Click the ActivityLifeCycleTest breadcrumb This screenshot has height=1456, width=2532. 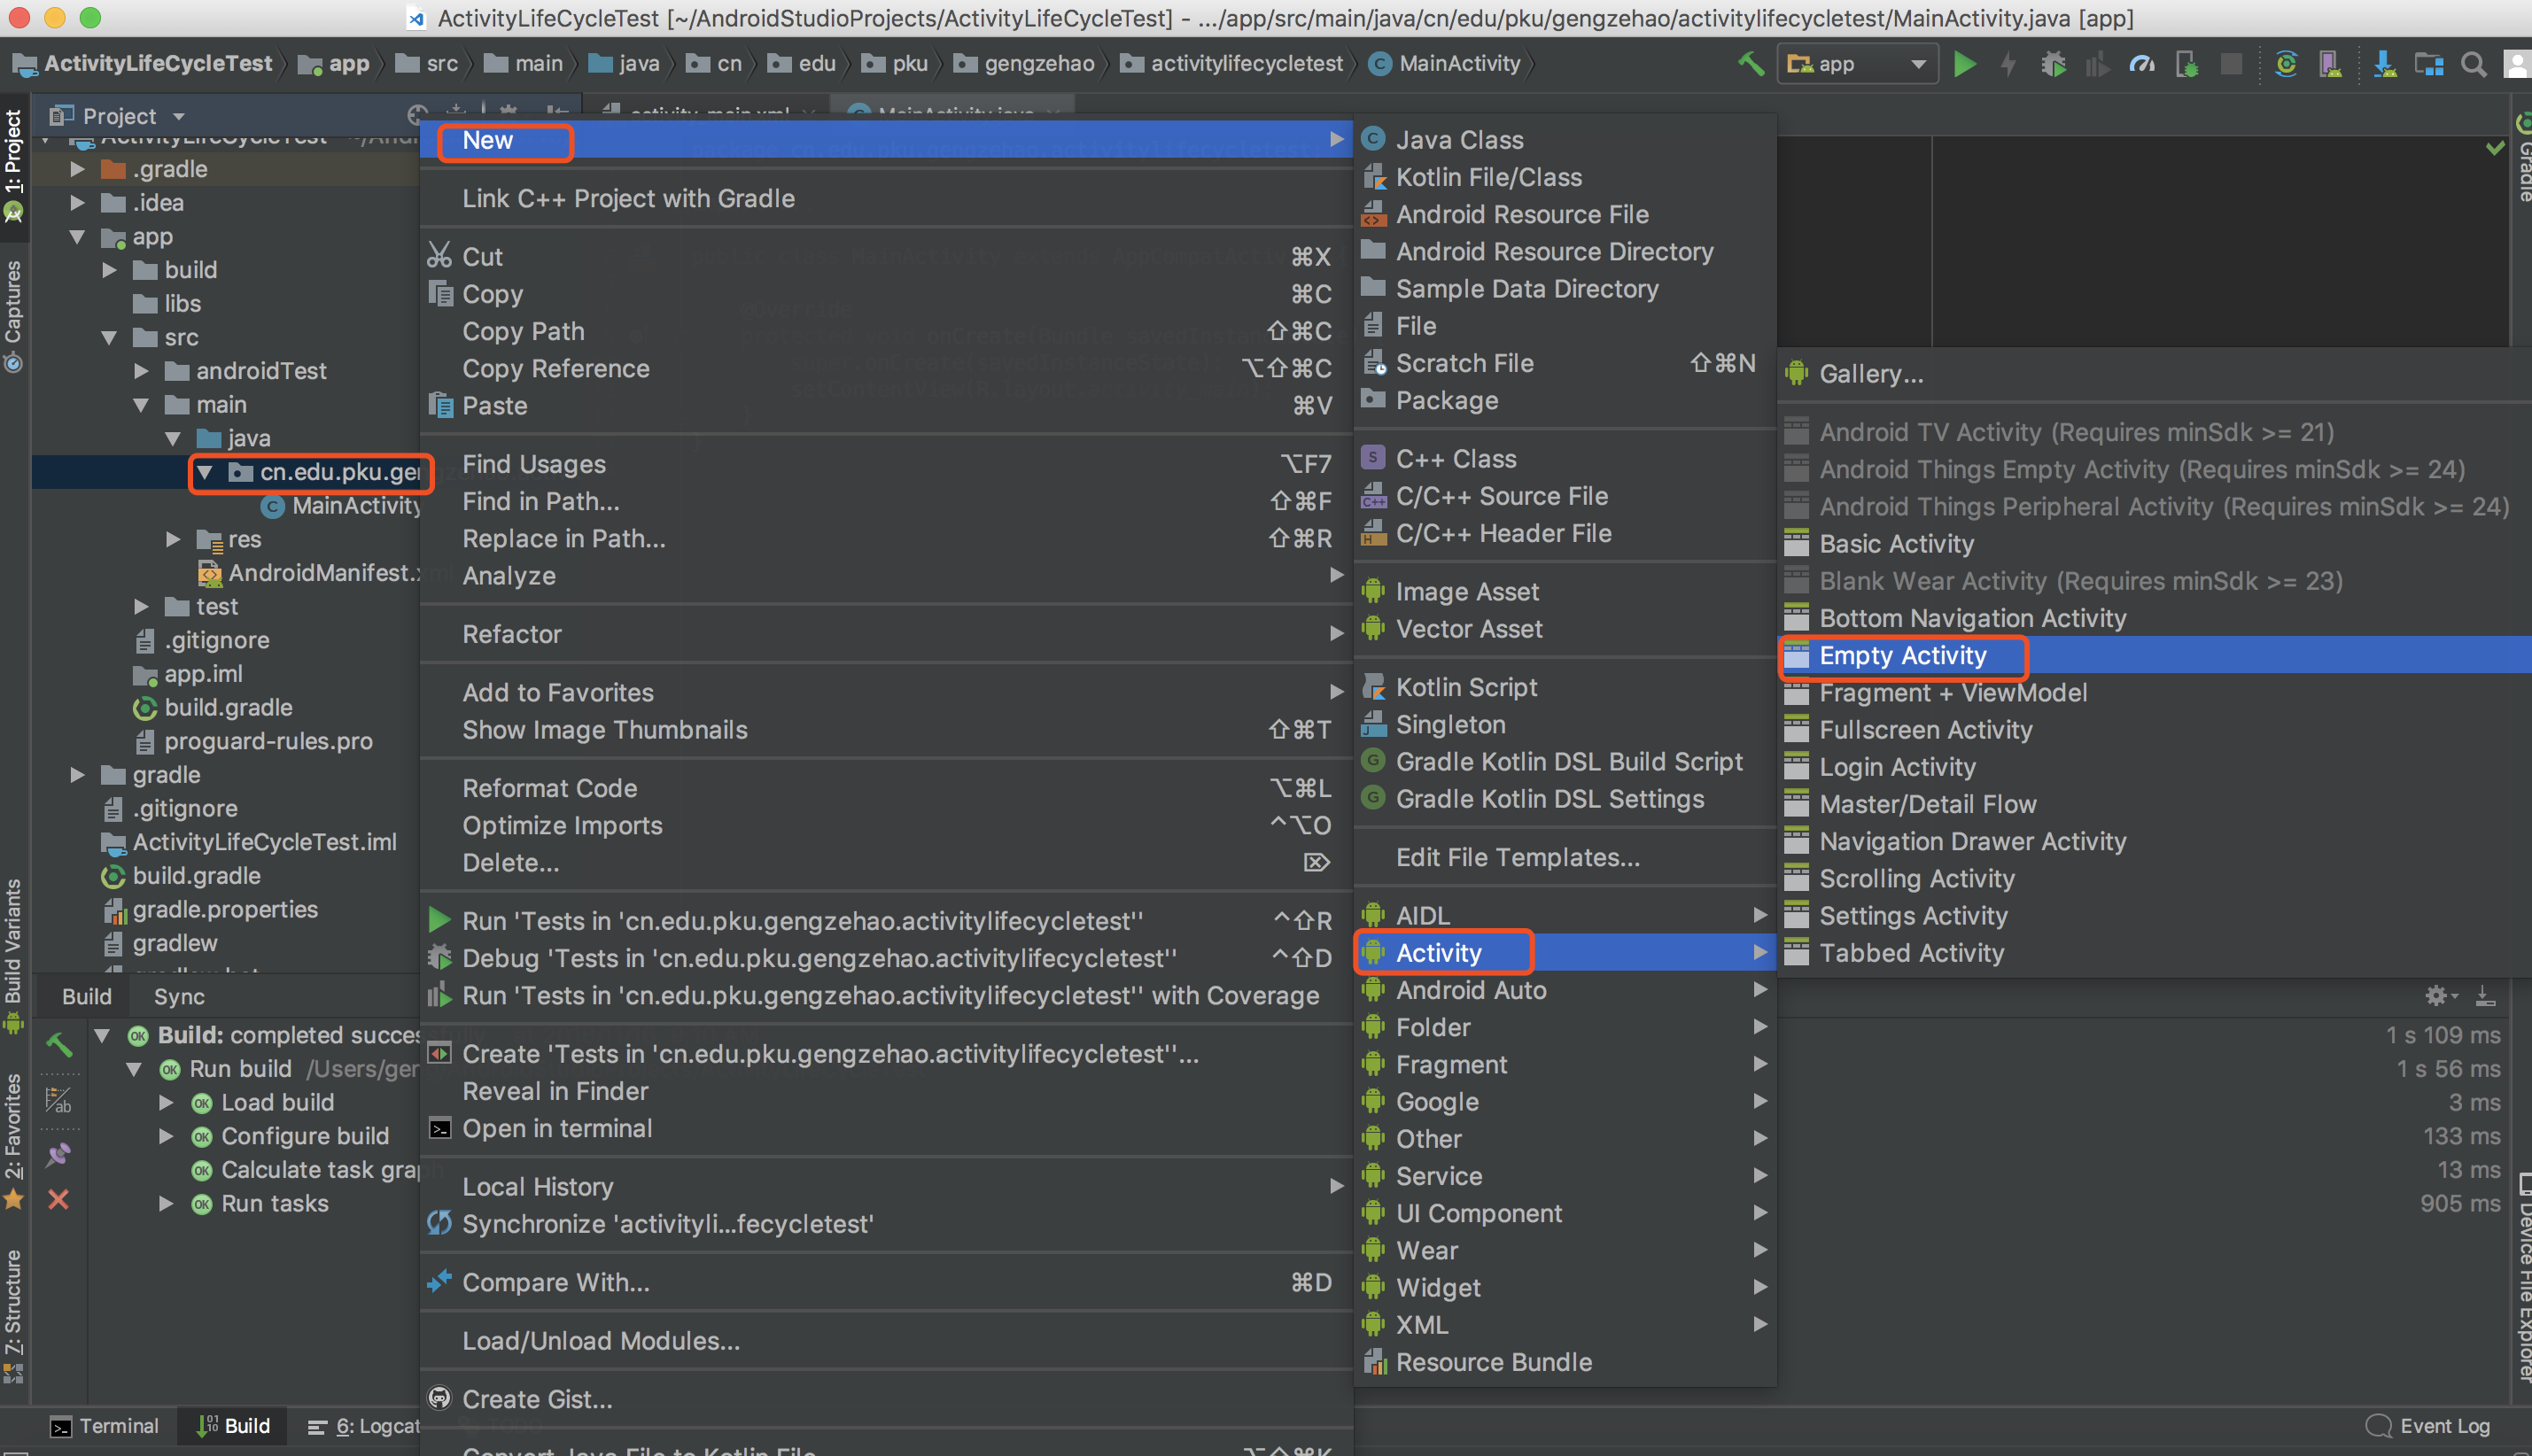pyautogui.click(x=142, y=64)
